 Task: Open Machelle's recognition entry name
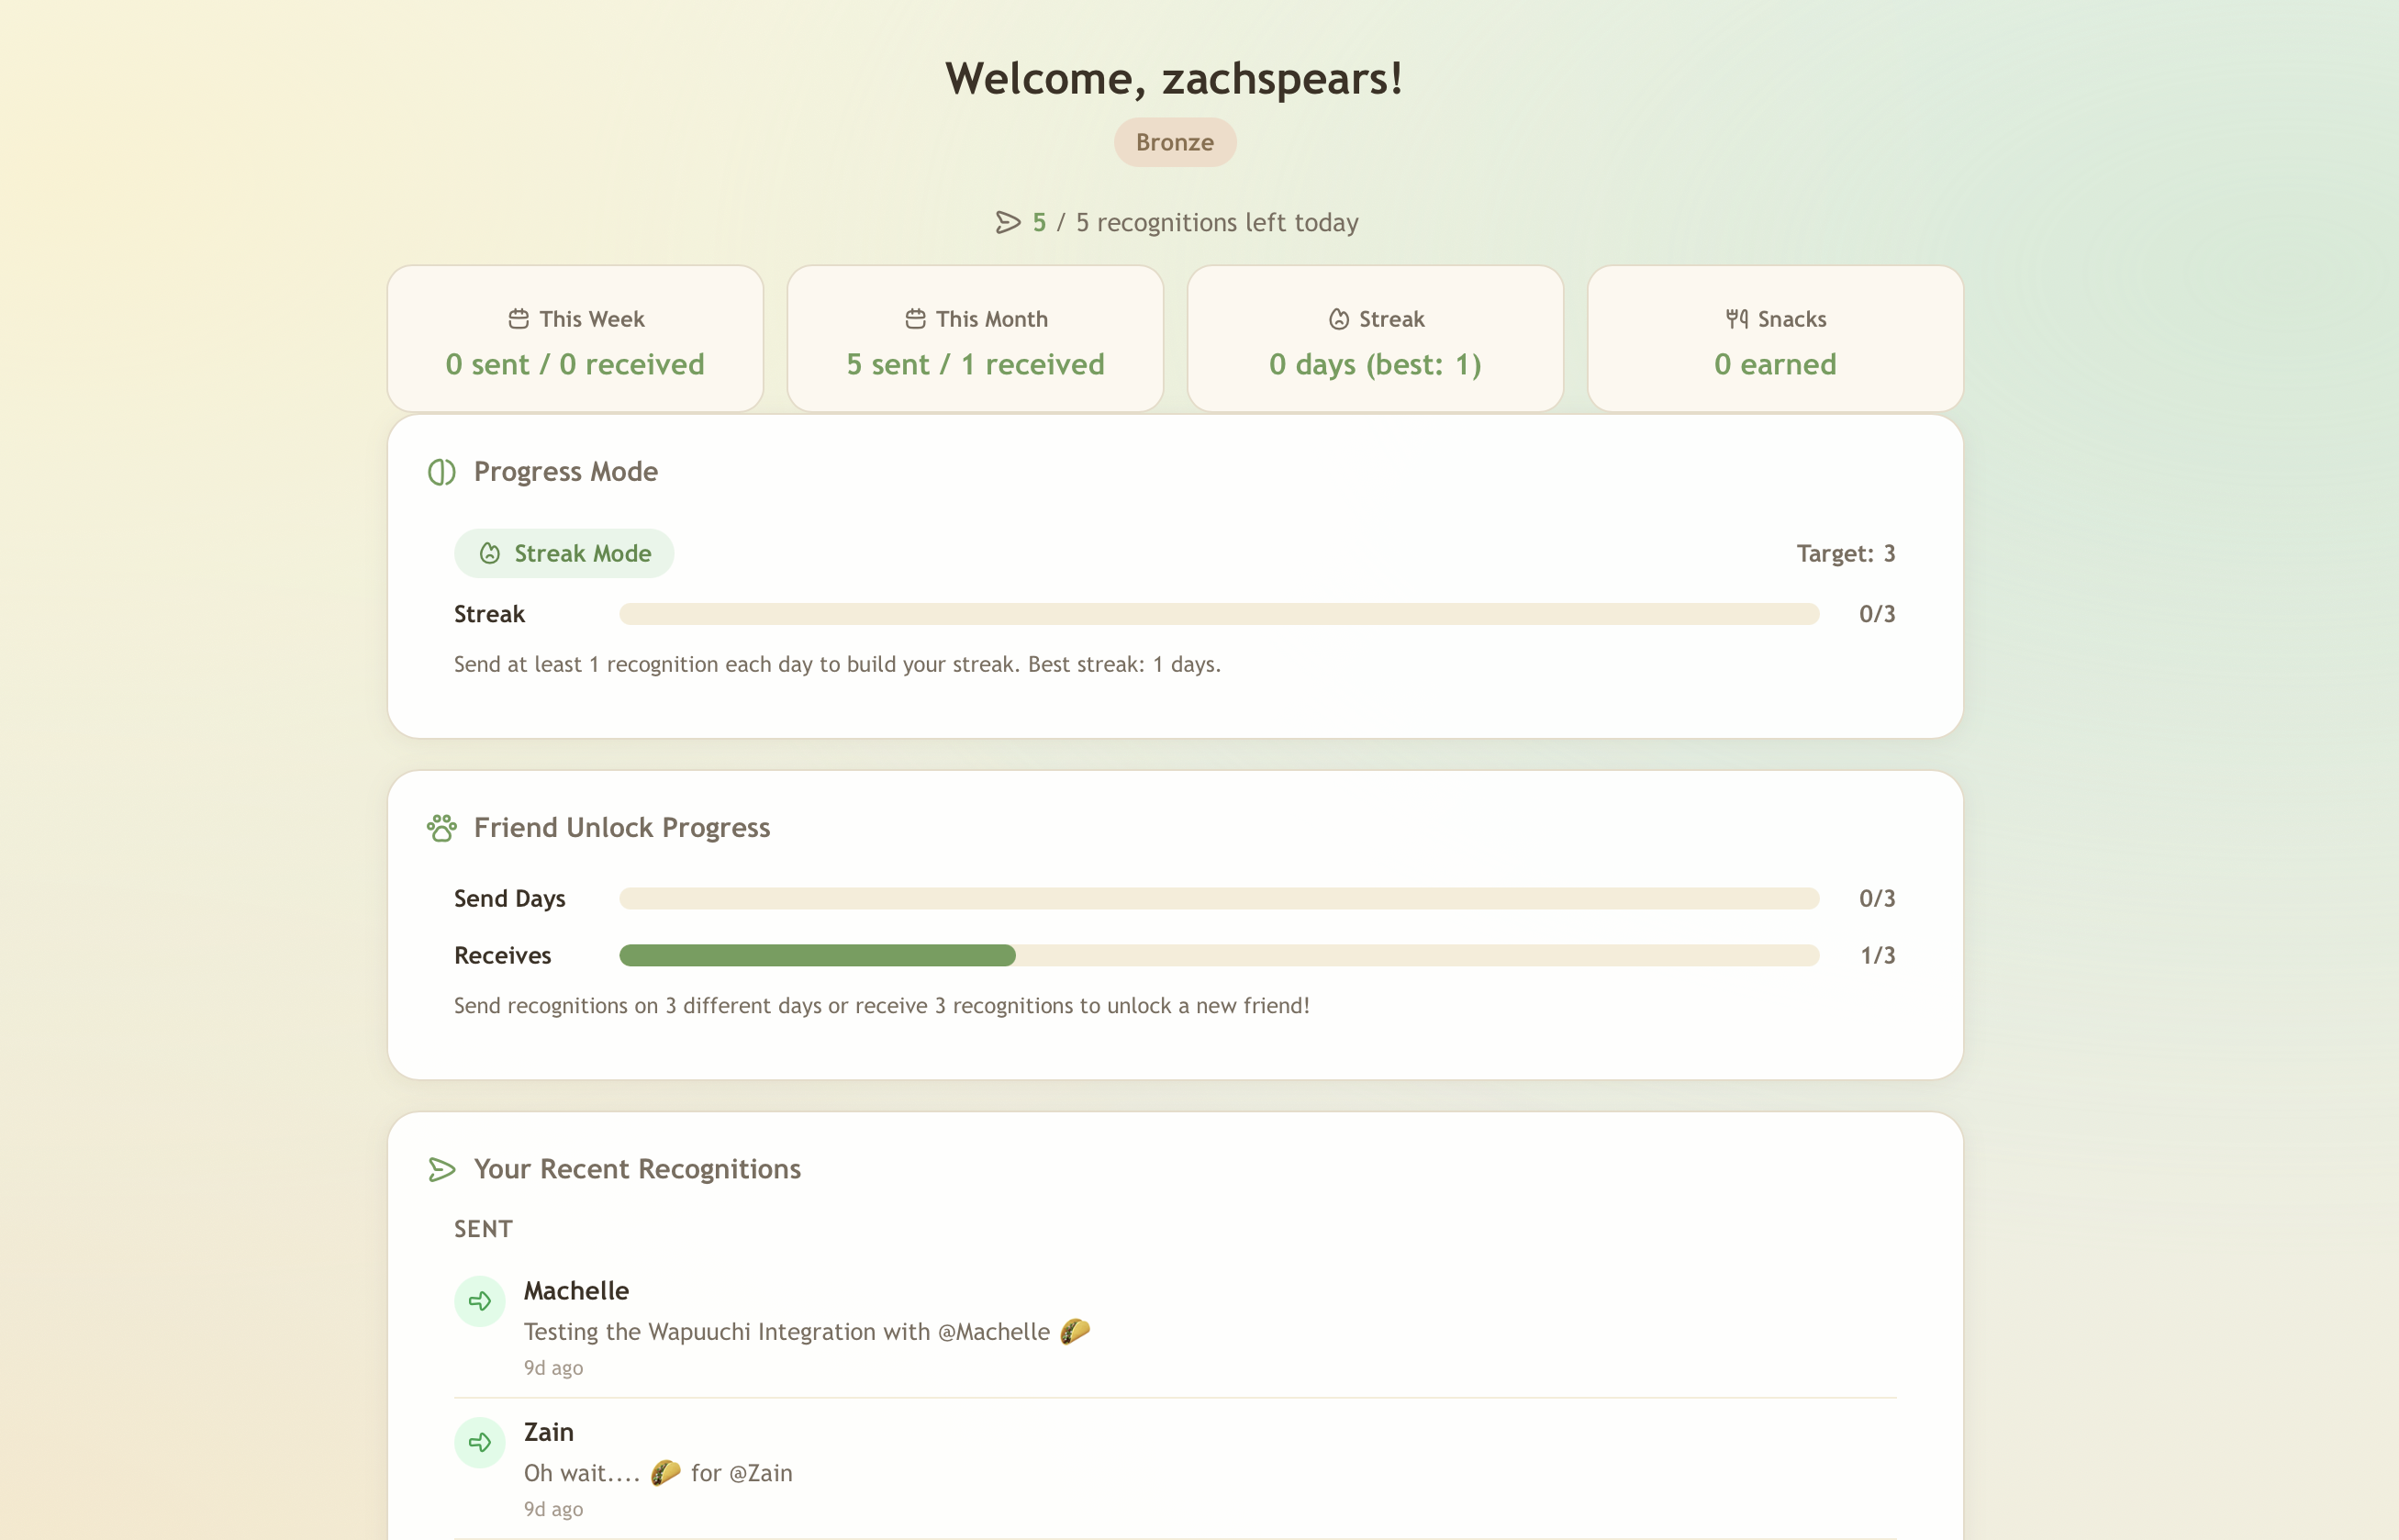tap(576, 1291)
